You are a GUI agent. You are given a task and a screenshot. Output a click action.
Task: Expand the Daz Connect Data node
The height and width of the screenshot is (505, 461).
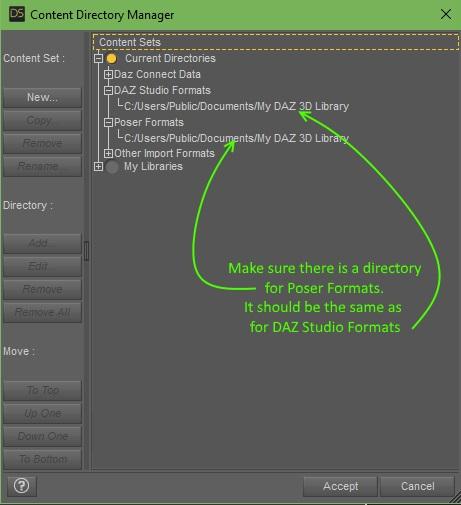[x=108, y=74]
